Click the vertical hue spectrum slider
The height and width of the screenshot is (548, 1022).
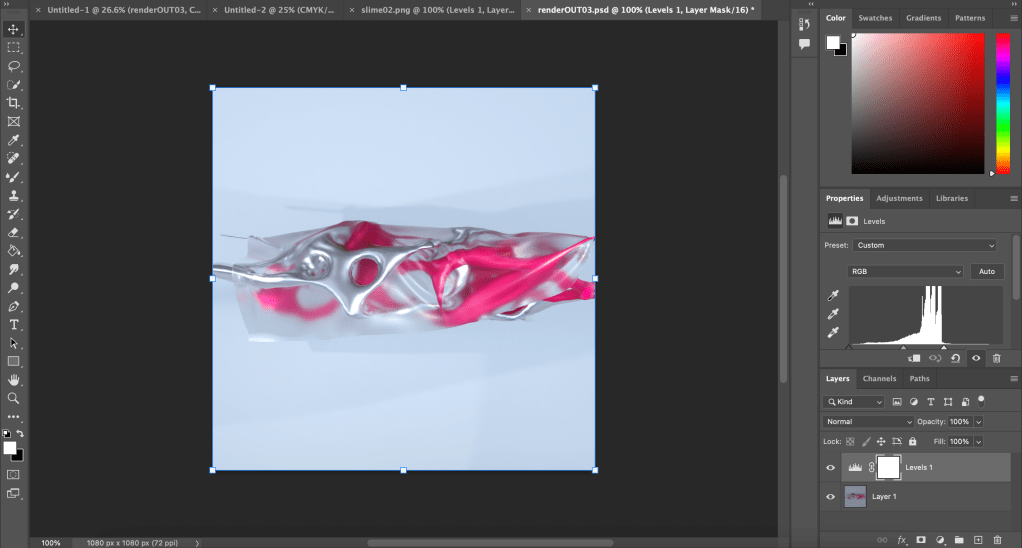(1002, 103)
